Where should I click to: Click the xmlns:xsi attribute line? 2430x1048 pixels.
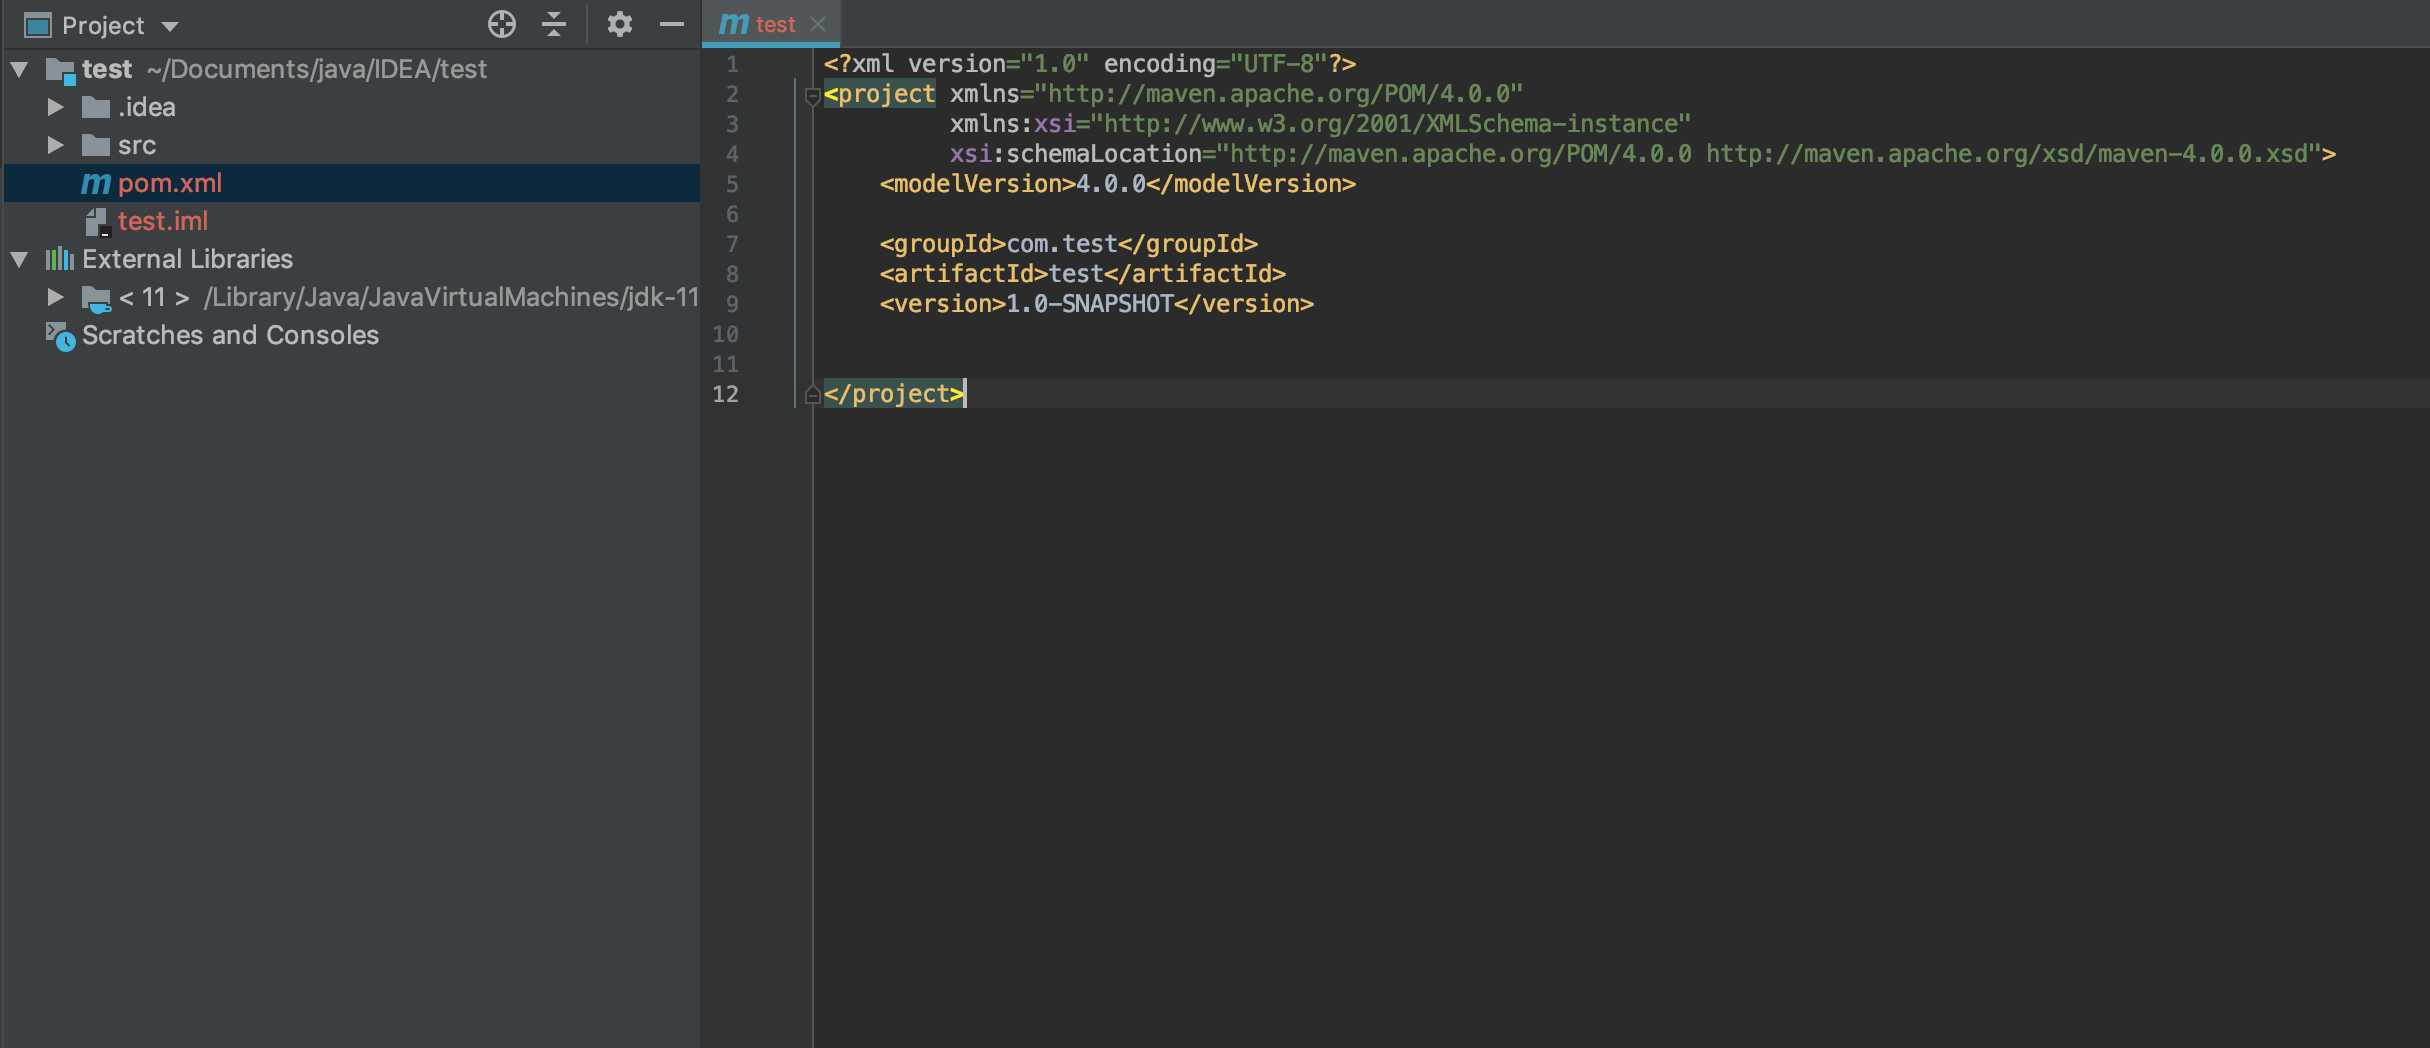[1320, 124]
